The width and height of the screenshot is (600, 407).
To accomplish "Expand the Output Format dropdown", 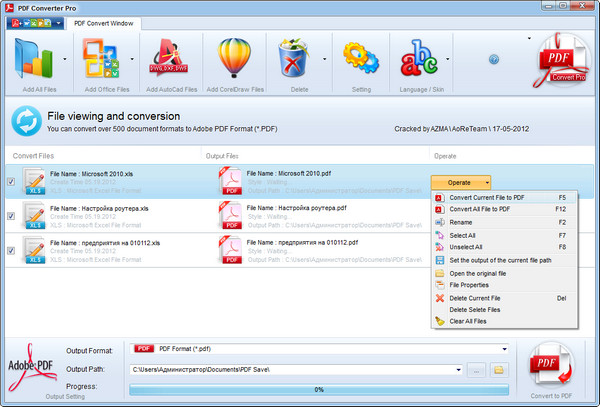I will [x=506, y=349].
